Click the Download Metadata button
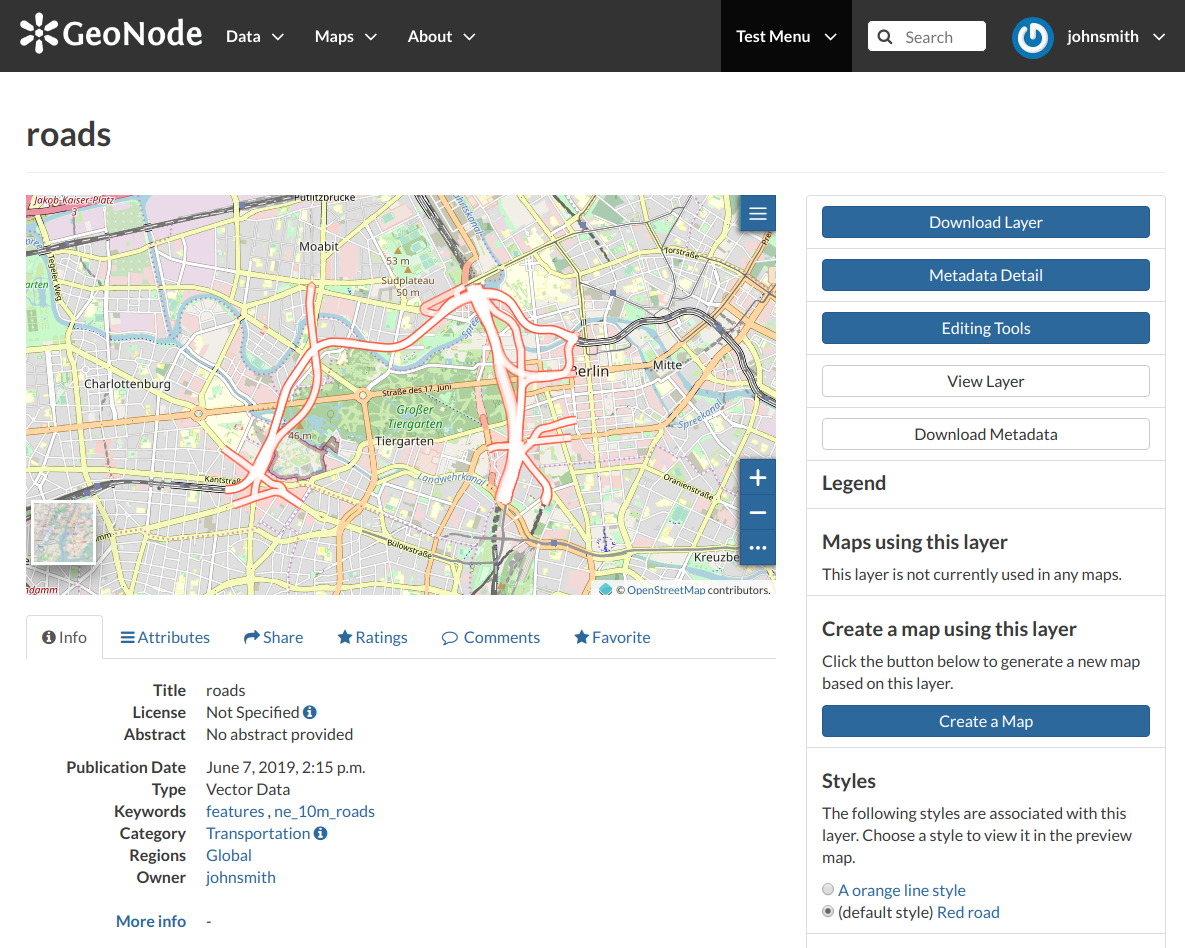This screenshot has width=1185, height=948. tap(985, 434)
